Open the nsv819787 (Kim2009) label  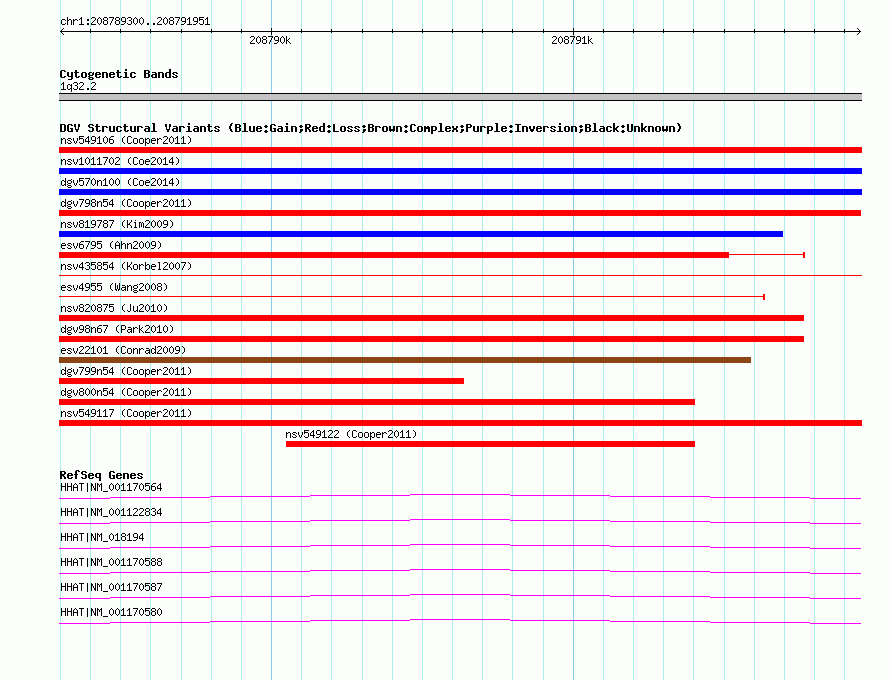coord(117,224)
